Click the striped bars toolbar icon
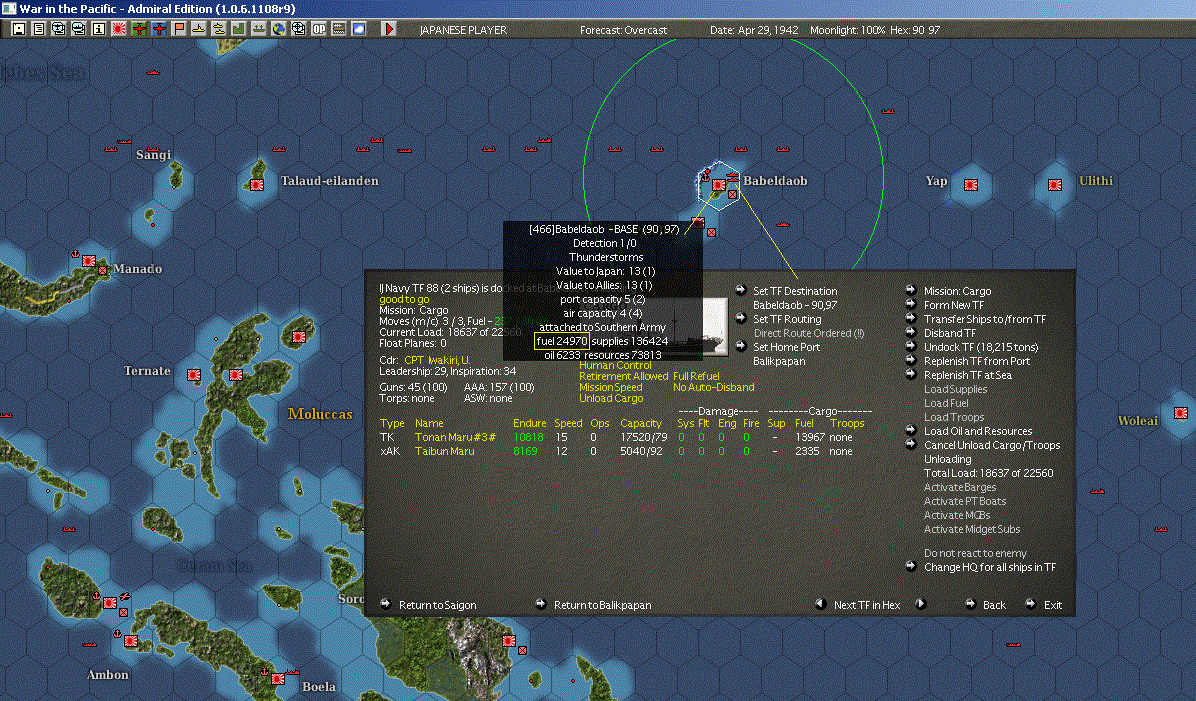The width and height of the screenshot is (1196, 701). pyautogui.click(x=339, y=29)
